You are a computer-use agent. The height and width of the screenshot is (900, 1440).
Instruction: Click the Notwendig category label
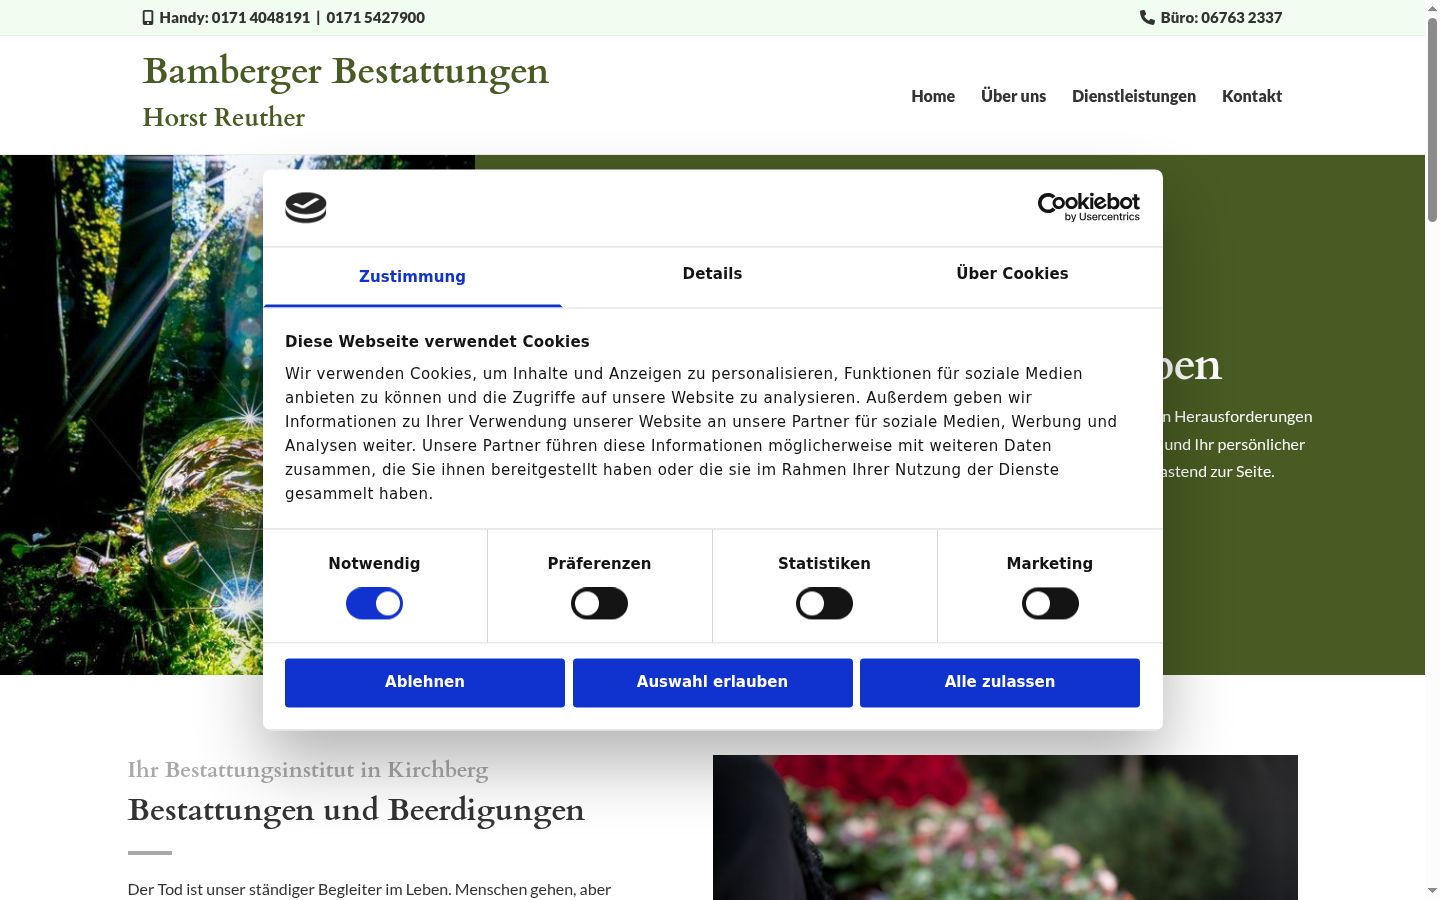[x=374, y=564]
